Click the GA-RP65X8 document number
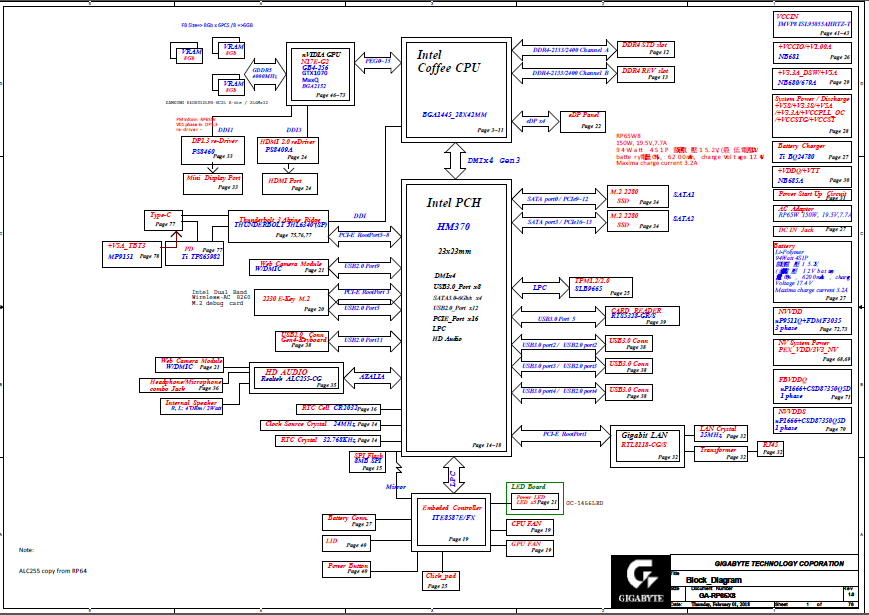 click(x=716, y=596)
